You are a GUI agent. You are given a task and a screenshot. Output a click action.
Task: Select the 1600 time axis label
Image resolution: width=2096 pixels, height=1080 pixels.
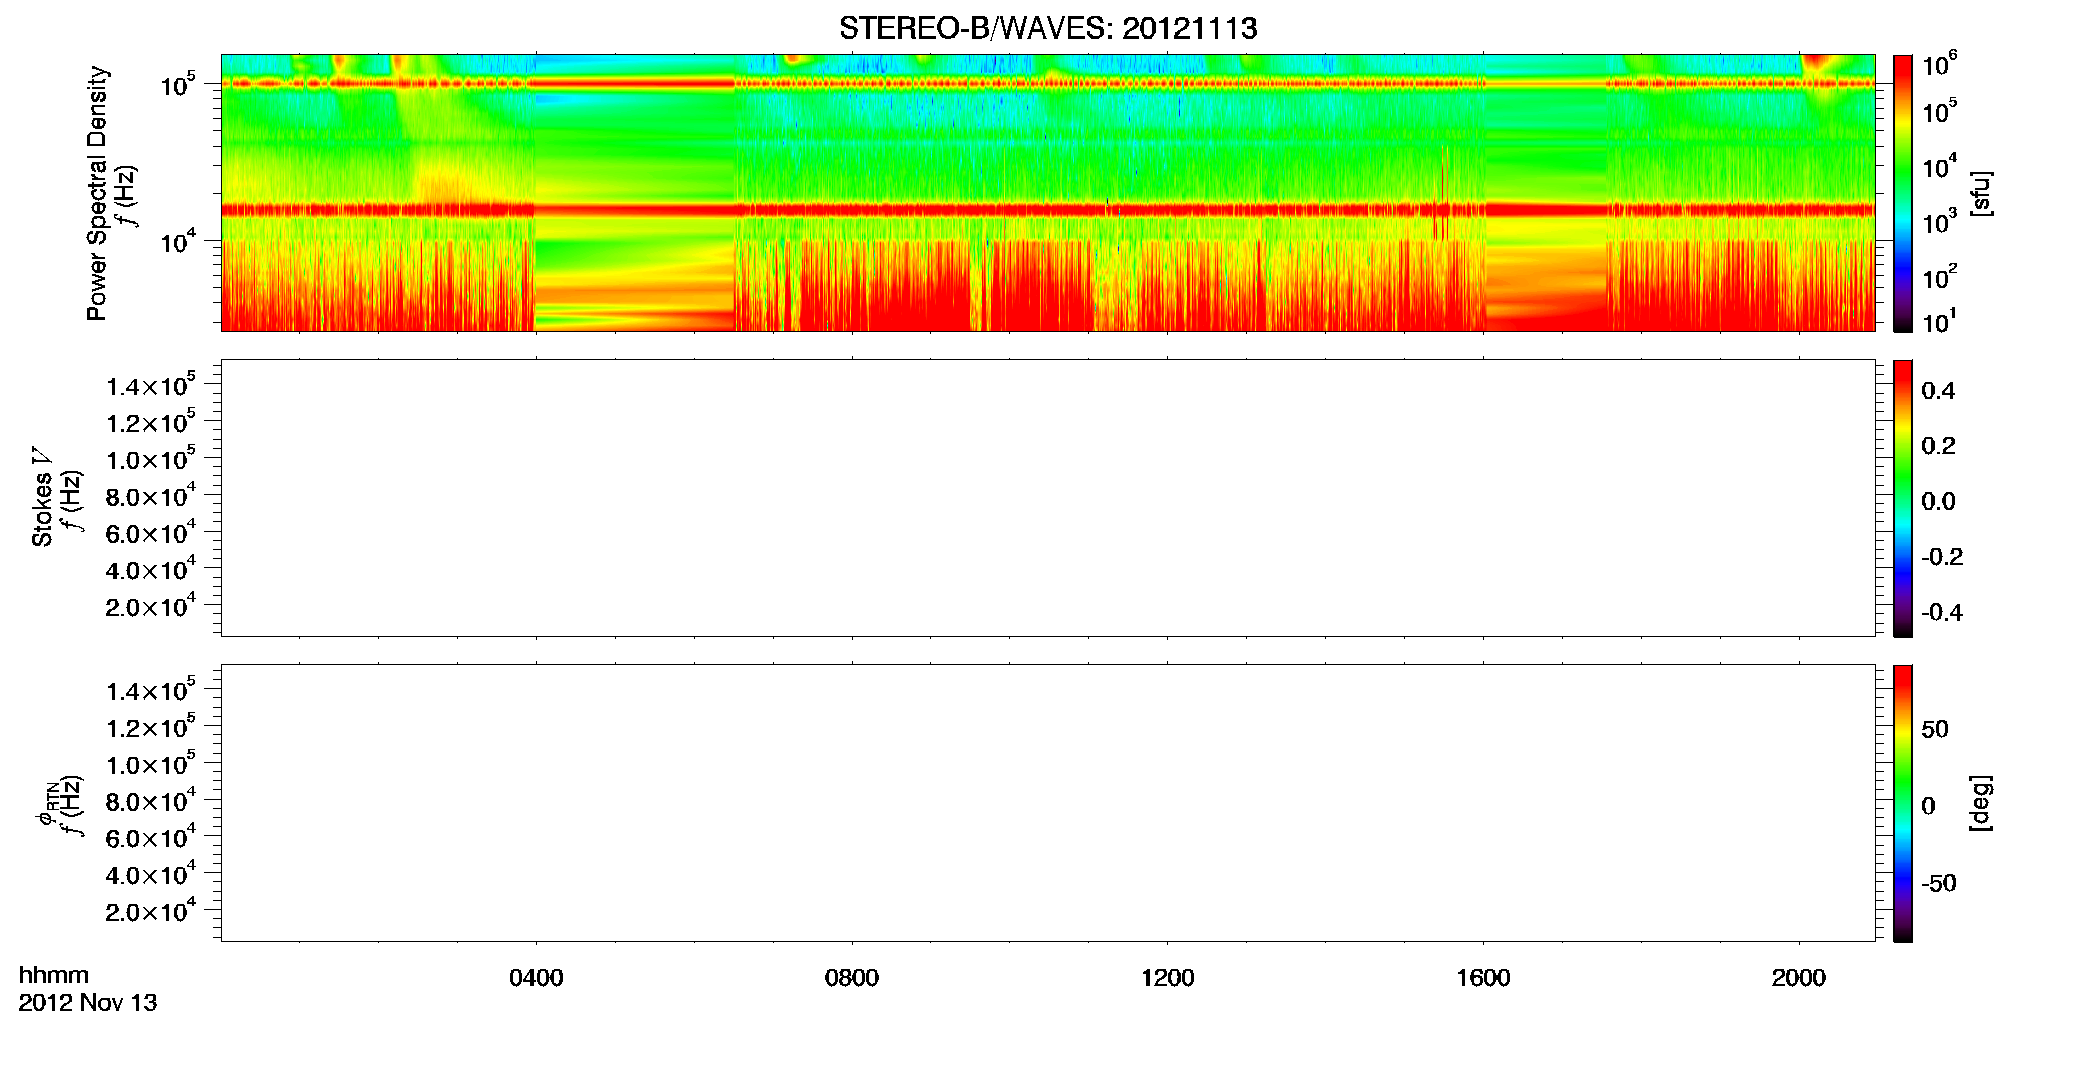[1483, 978]
